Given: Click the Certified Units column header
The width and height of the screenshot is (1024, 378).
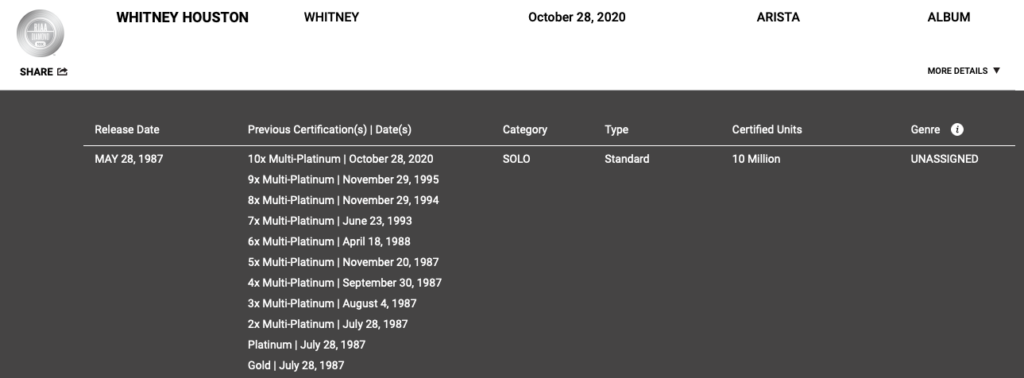Looking at the screenshot, I should click(767, 129).
